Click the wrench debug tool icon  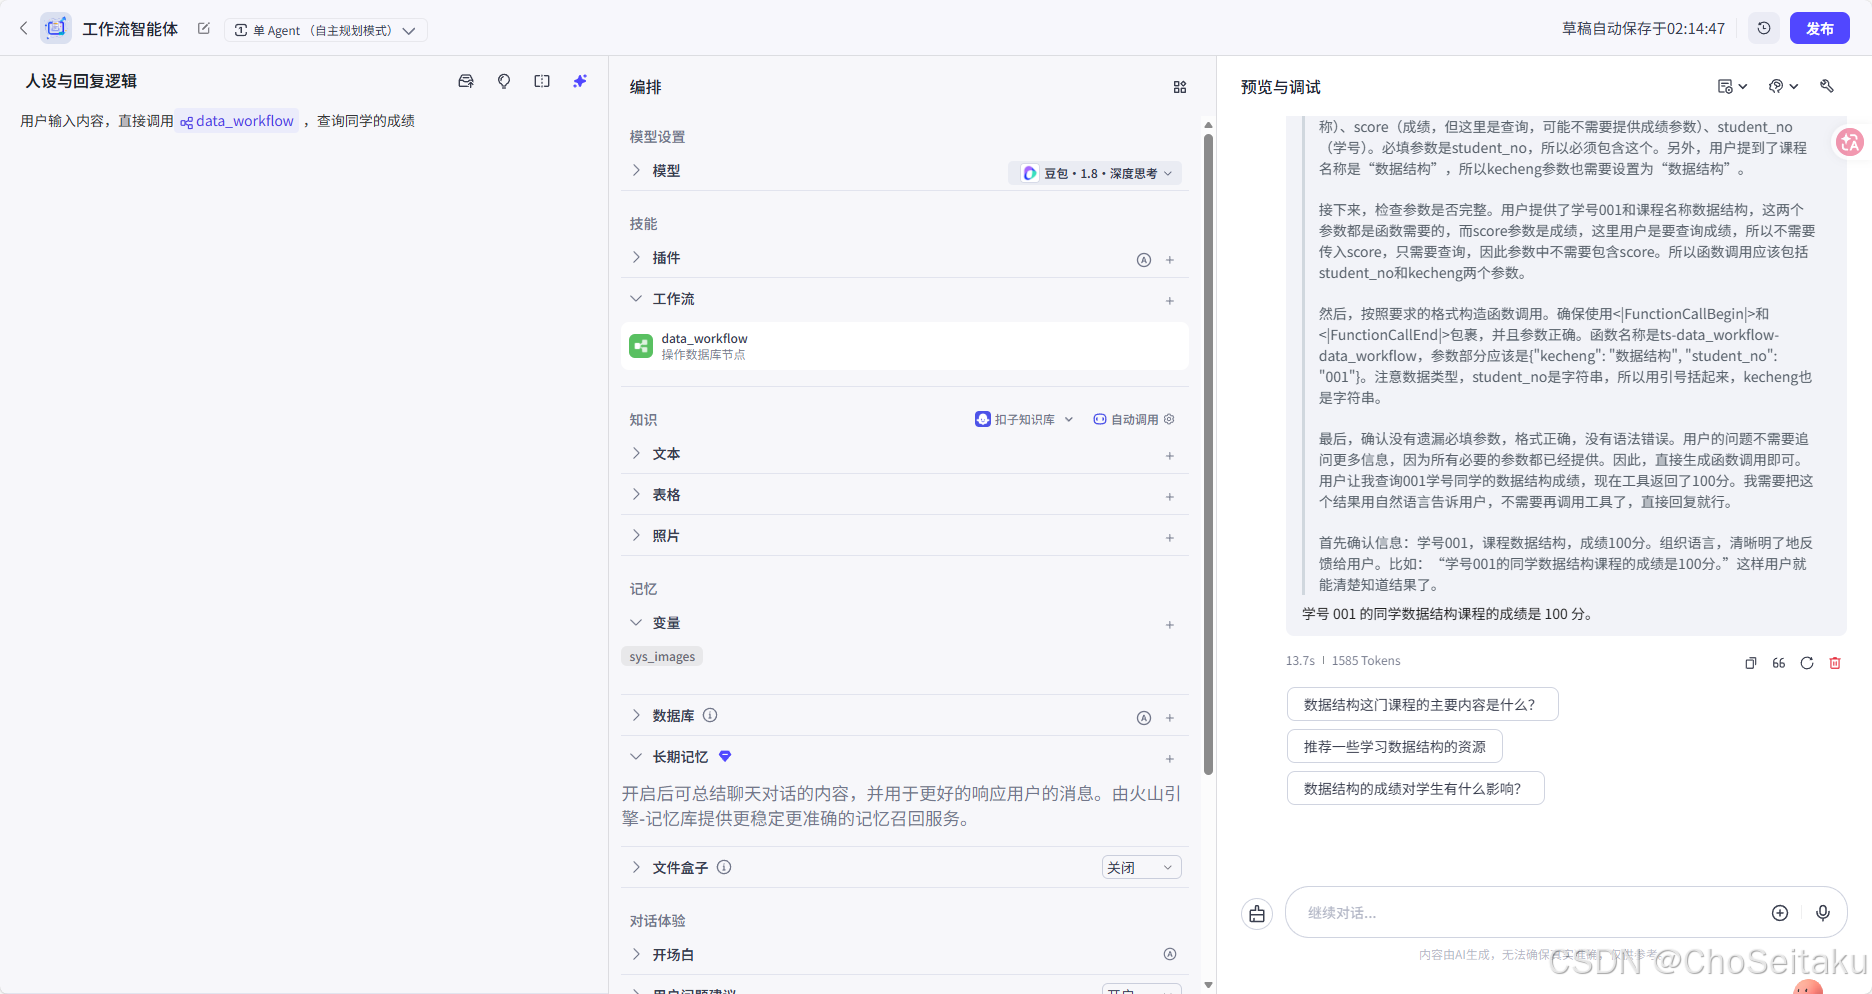coord(1827,87)
